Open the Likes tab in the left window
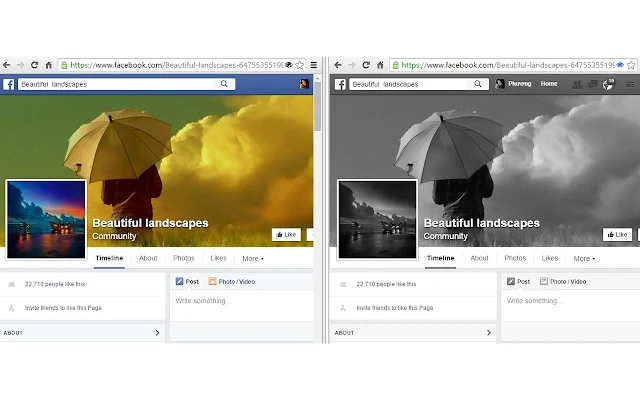The image size is (640, 400). tap(218, 258)
